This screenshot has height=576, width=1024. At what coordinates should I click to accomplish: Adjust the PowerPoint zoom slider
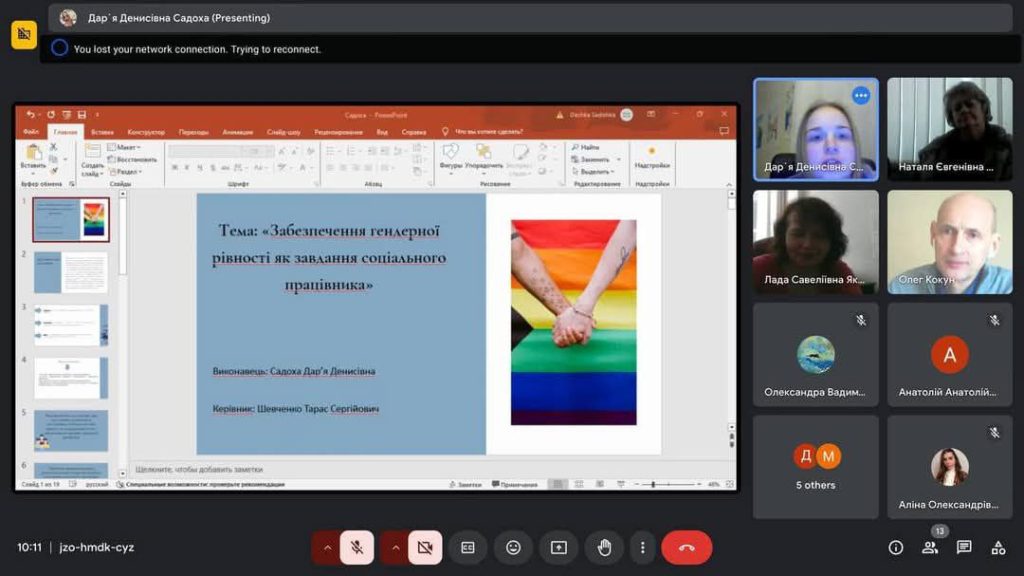[x=653, y=484]
